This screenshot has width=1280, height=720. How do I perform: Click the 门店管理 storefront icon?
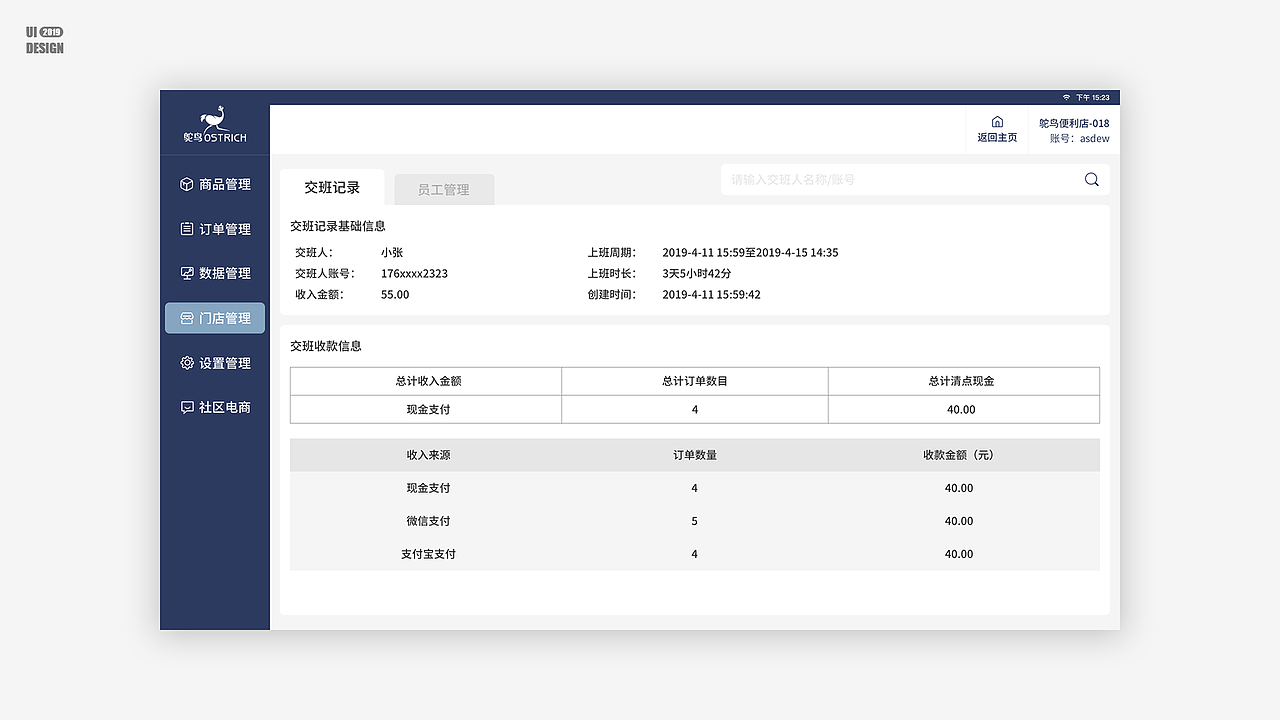tap(186, 318)
